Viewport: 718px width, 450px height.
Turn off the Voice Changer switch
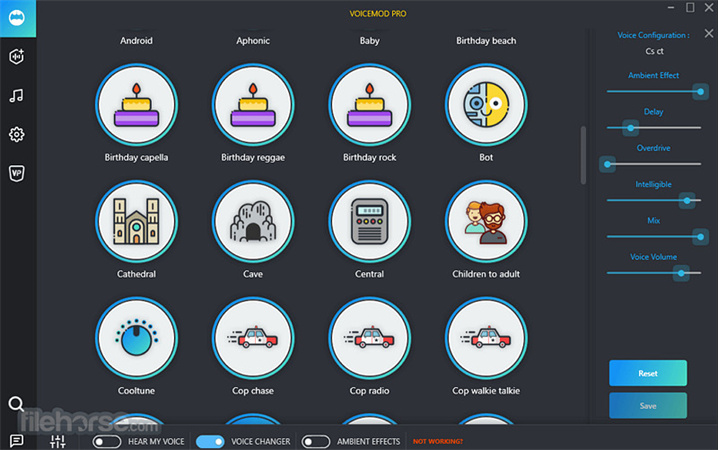coord(210,442)
